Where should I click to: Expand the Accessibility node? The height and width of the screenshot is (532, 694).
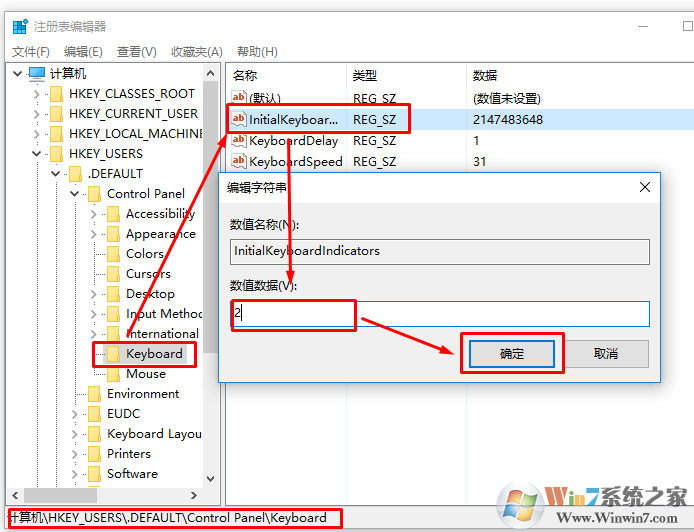[93, 214]
